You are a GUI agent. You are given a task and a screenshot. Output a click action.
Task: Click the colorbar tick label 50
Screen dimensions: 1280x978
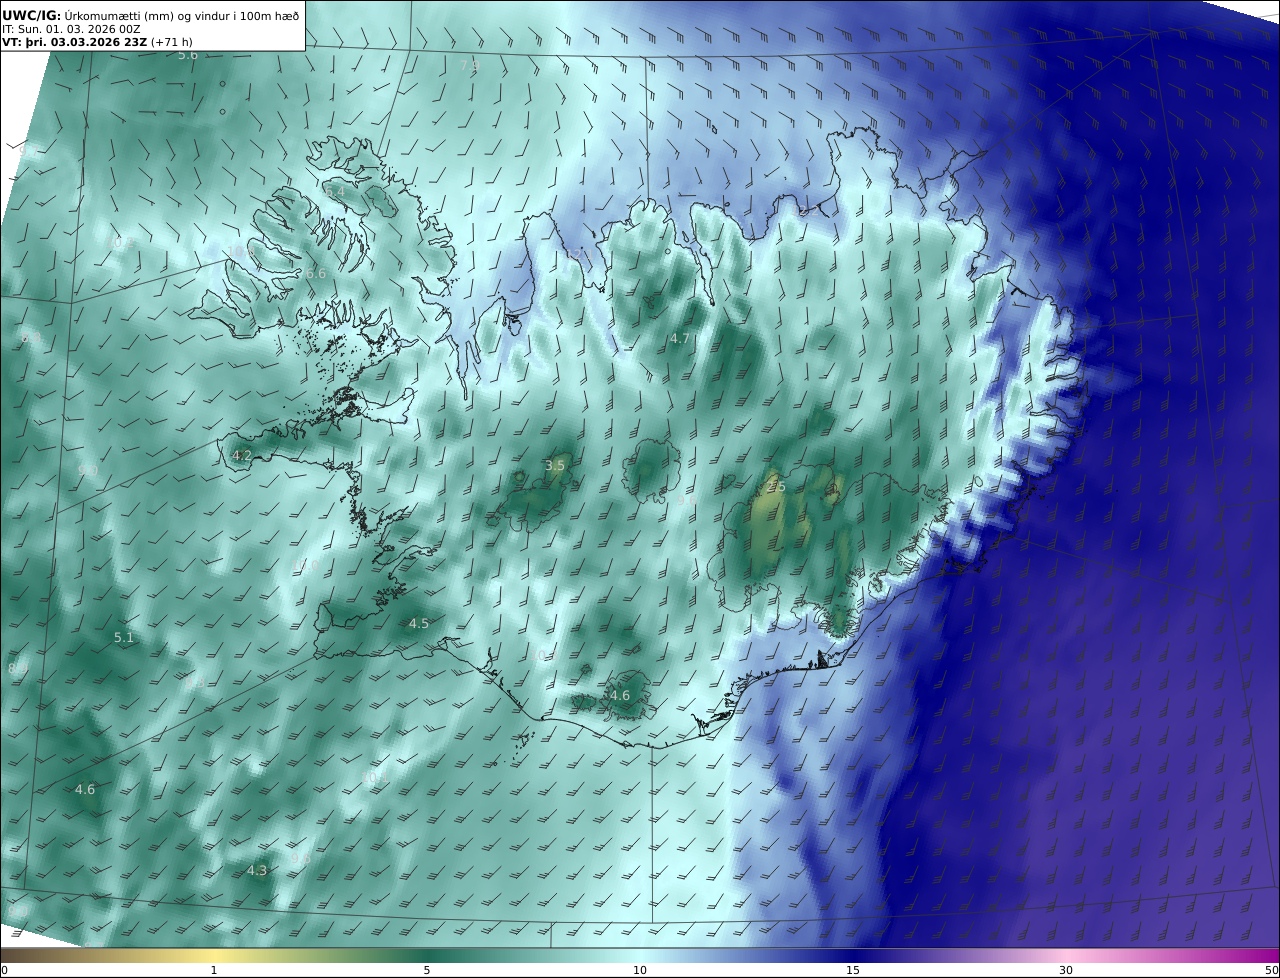1271,970
